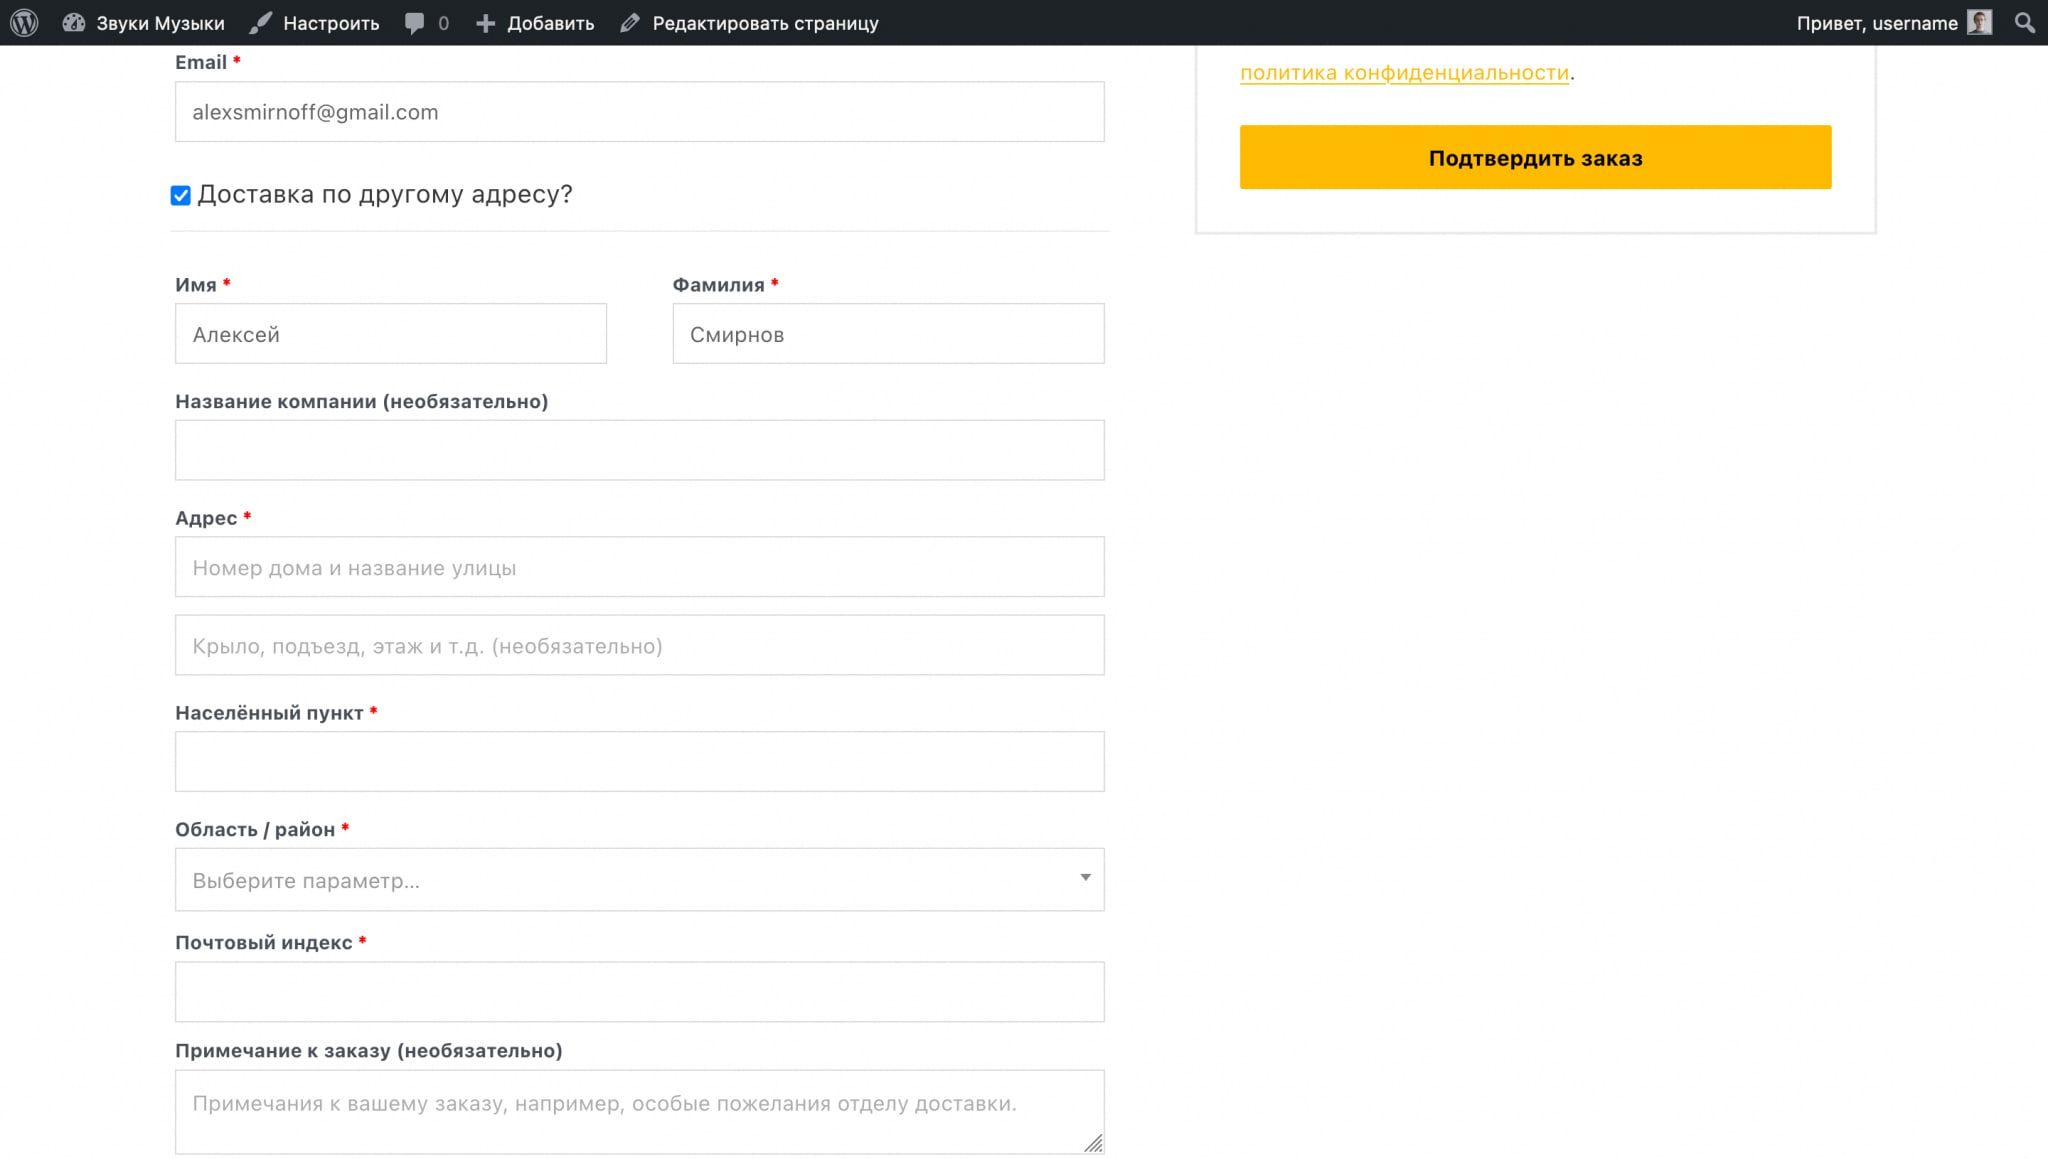Click the Подтвердить заказ button
The image size is (2048, 1159).
pos(1536,157)
